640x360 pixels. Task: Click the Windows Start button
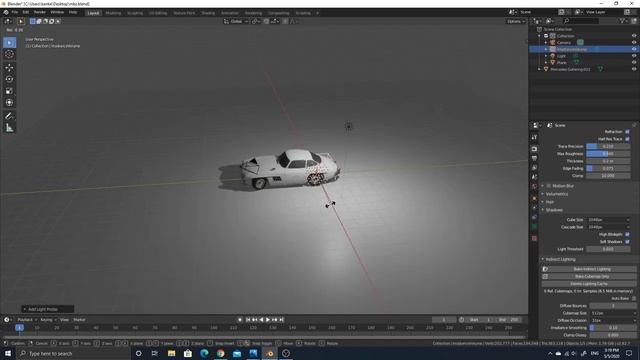(8, 353)
